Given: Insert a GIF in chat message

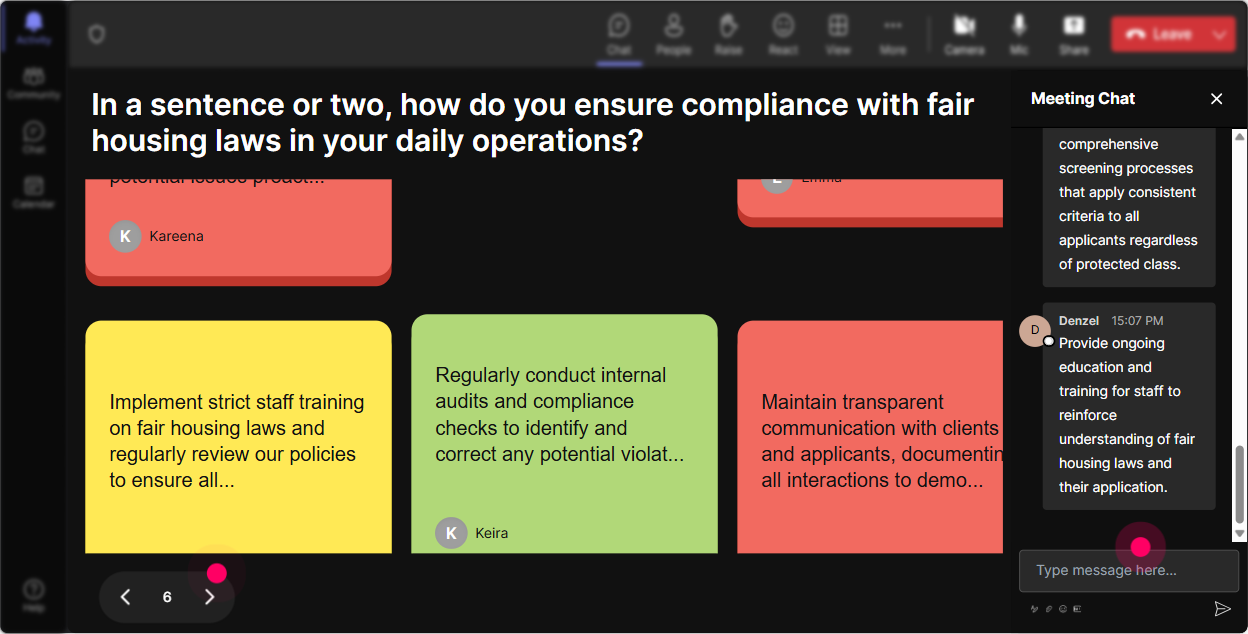Looking at the screenshot, I should (x=1077, y=609).
